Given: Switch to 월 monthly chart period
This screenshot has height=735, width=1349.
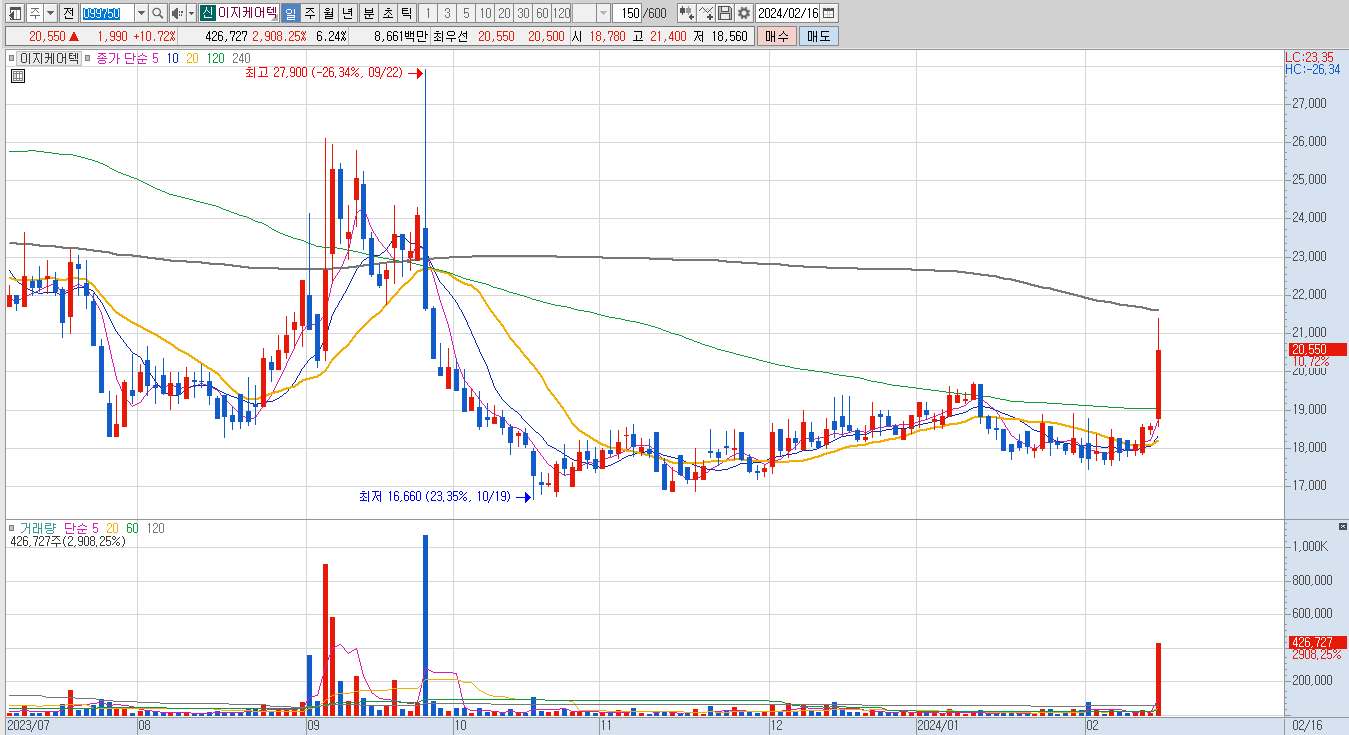Looking at the screenshot, I should (328, 13).
